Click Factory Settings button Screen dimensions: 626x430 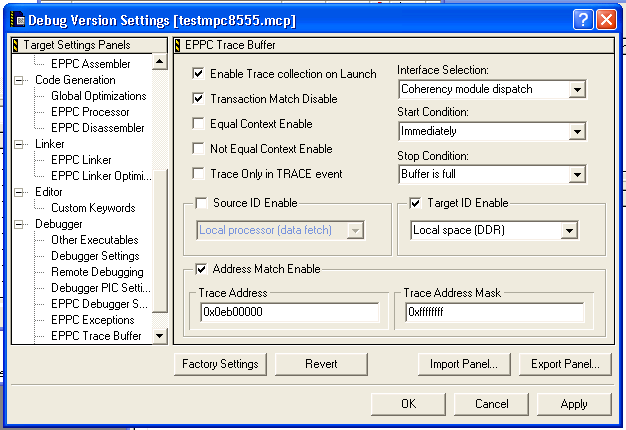tap(220, 364)
